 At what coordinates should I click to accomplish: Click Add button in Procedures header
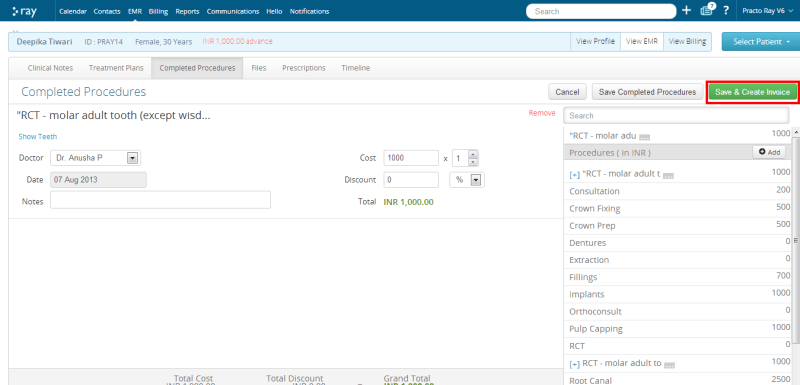tap(769, 152)
